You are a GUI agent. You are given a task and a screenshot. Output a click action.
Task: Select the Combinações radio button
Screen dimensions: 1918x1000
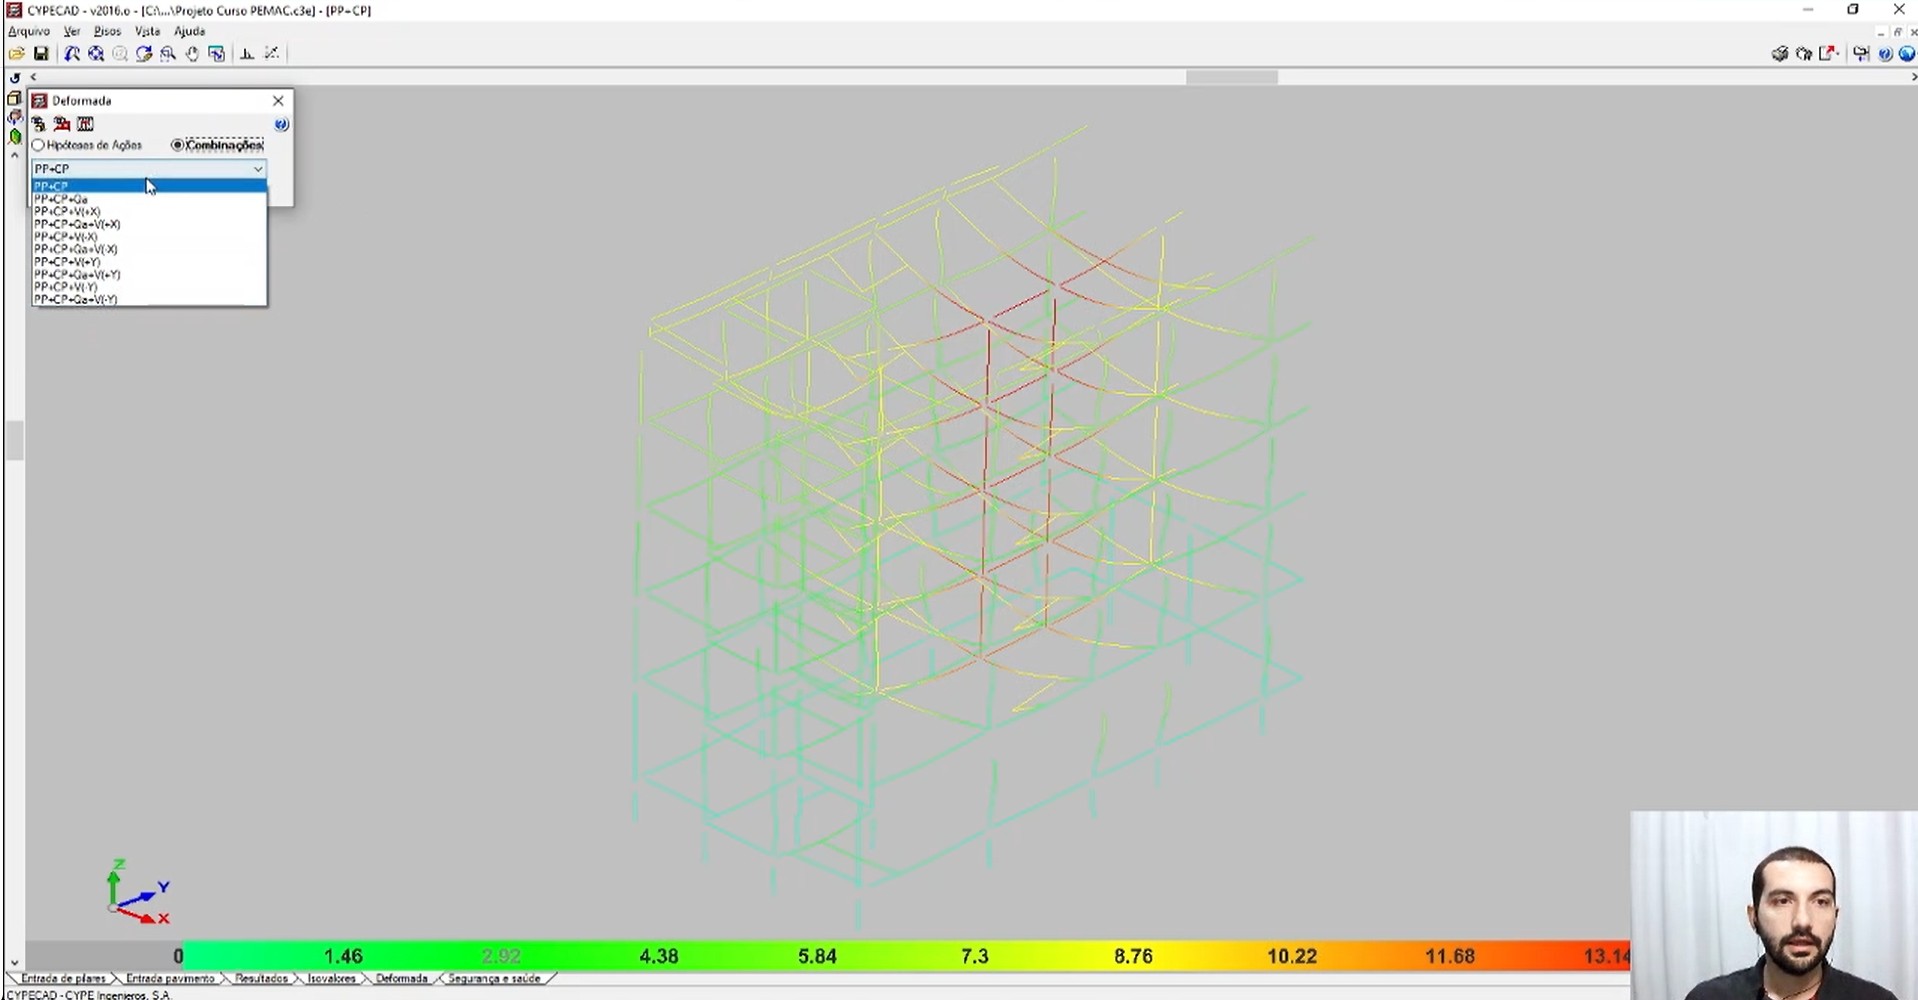(218, 145)
